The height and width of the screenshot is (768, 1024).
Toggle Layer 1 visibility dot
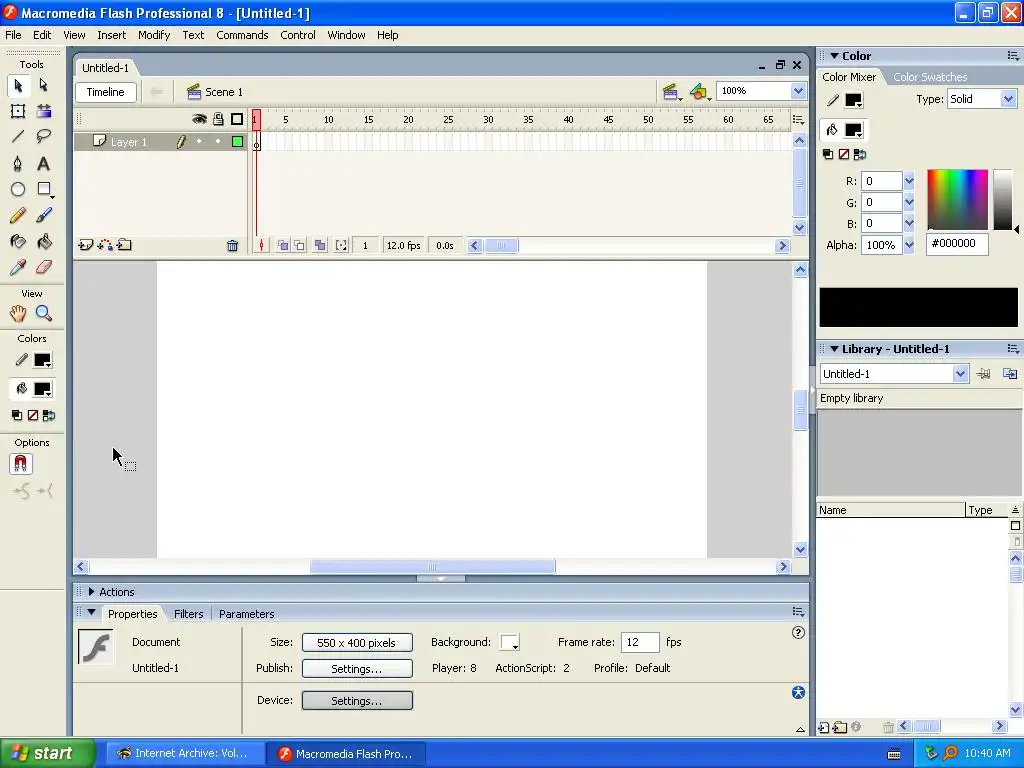[x=199, y=142]
